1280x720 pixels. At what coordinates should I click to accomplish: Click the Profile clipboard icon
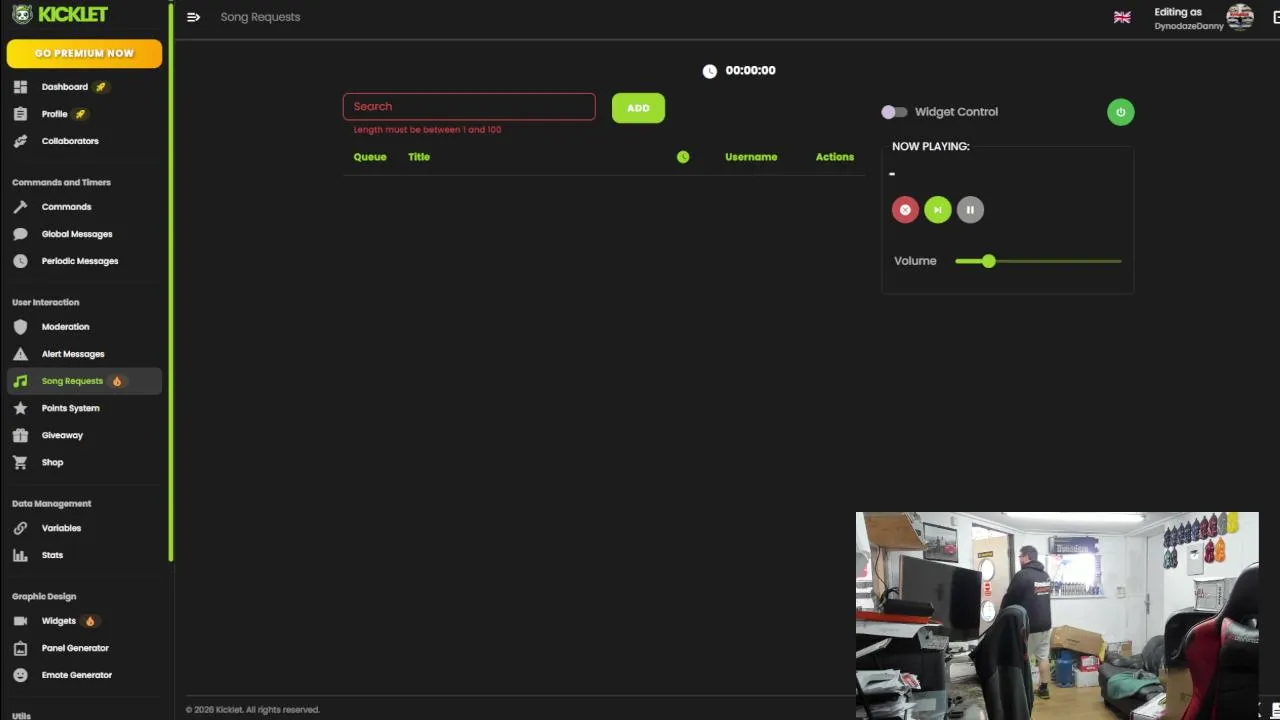point(20,114)
